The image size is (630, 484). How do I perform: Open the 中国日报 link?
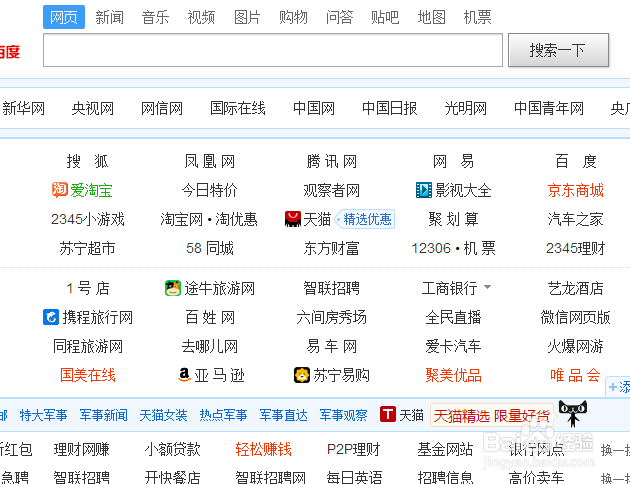click(390, 108)
